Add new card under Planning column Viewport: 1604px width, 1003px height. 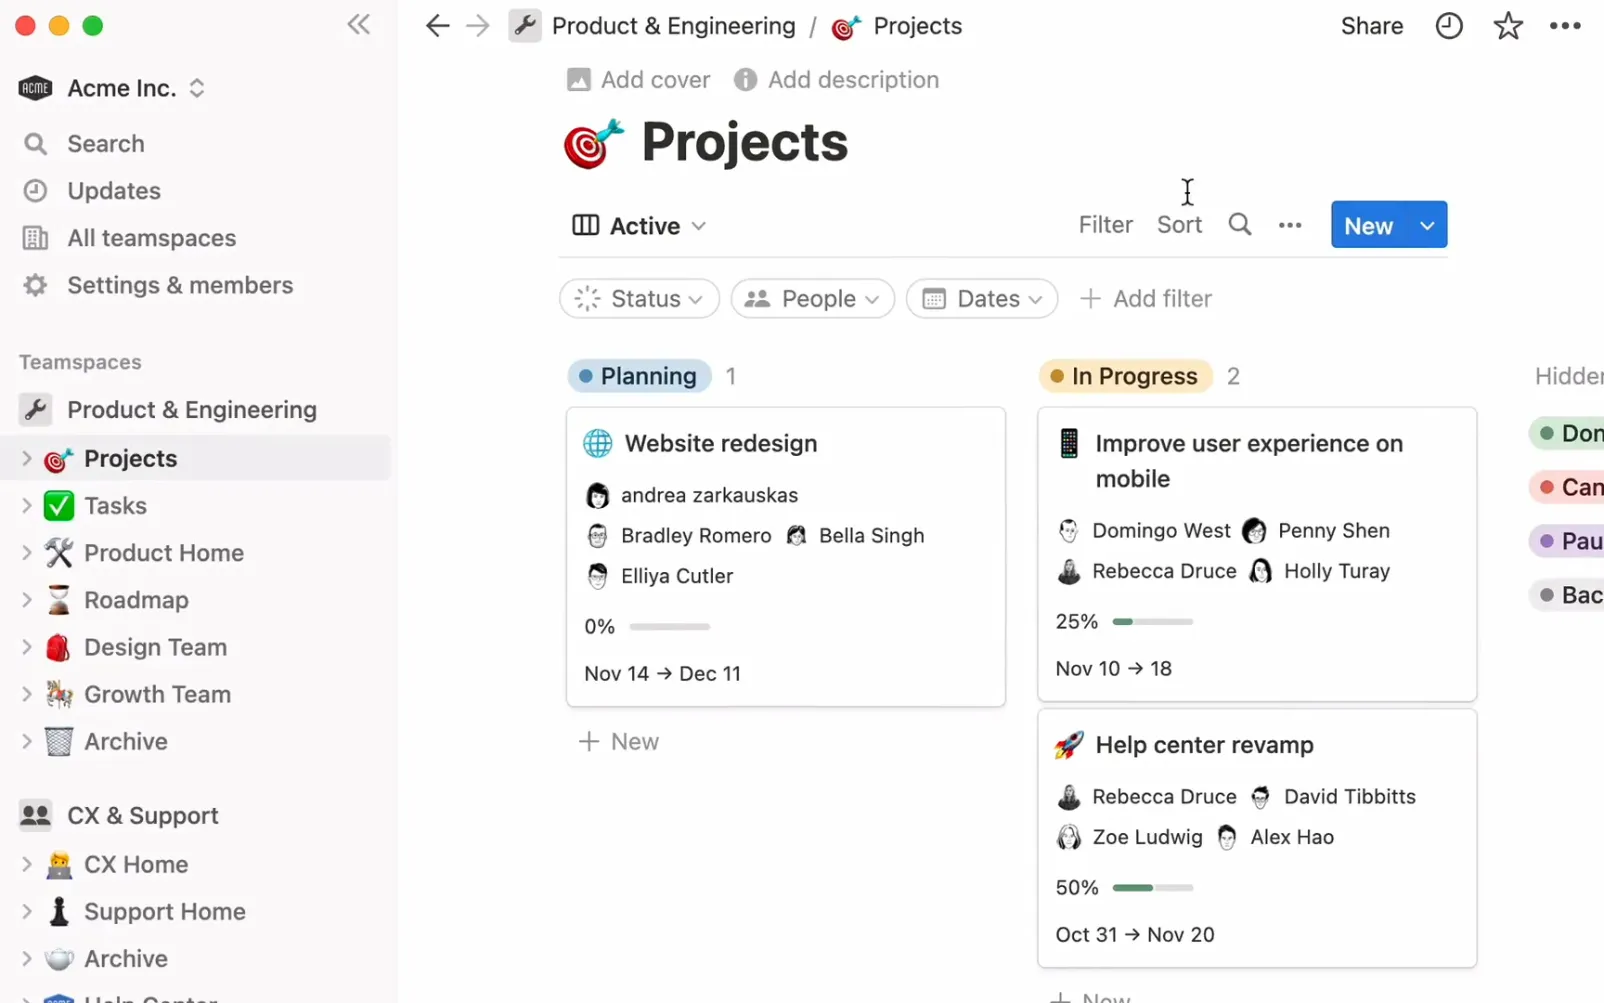coord(619,742)
